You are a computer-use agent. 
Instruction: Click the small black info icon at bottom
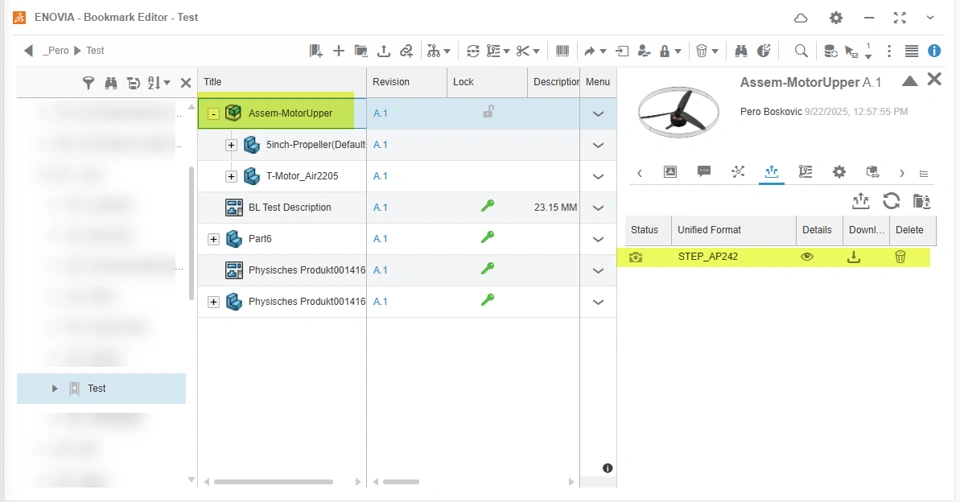point(607,468)
